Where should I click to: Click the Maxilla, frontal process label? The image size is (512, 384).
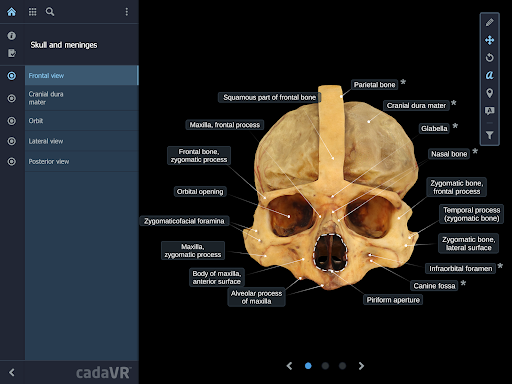click(225, 125)
